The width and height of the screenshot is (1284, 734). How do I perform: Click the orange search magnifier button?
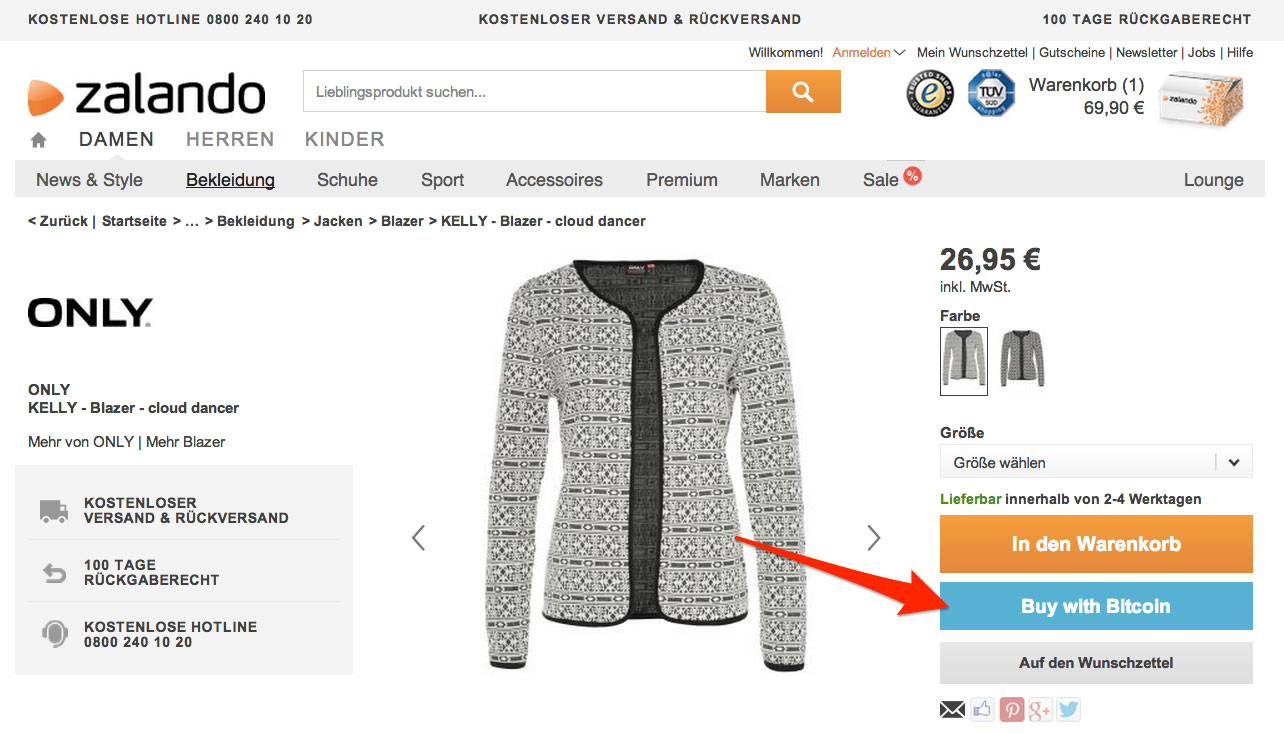pos(803,92)
